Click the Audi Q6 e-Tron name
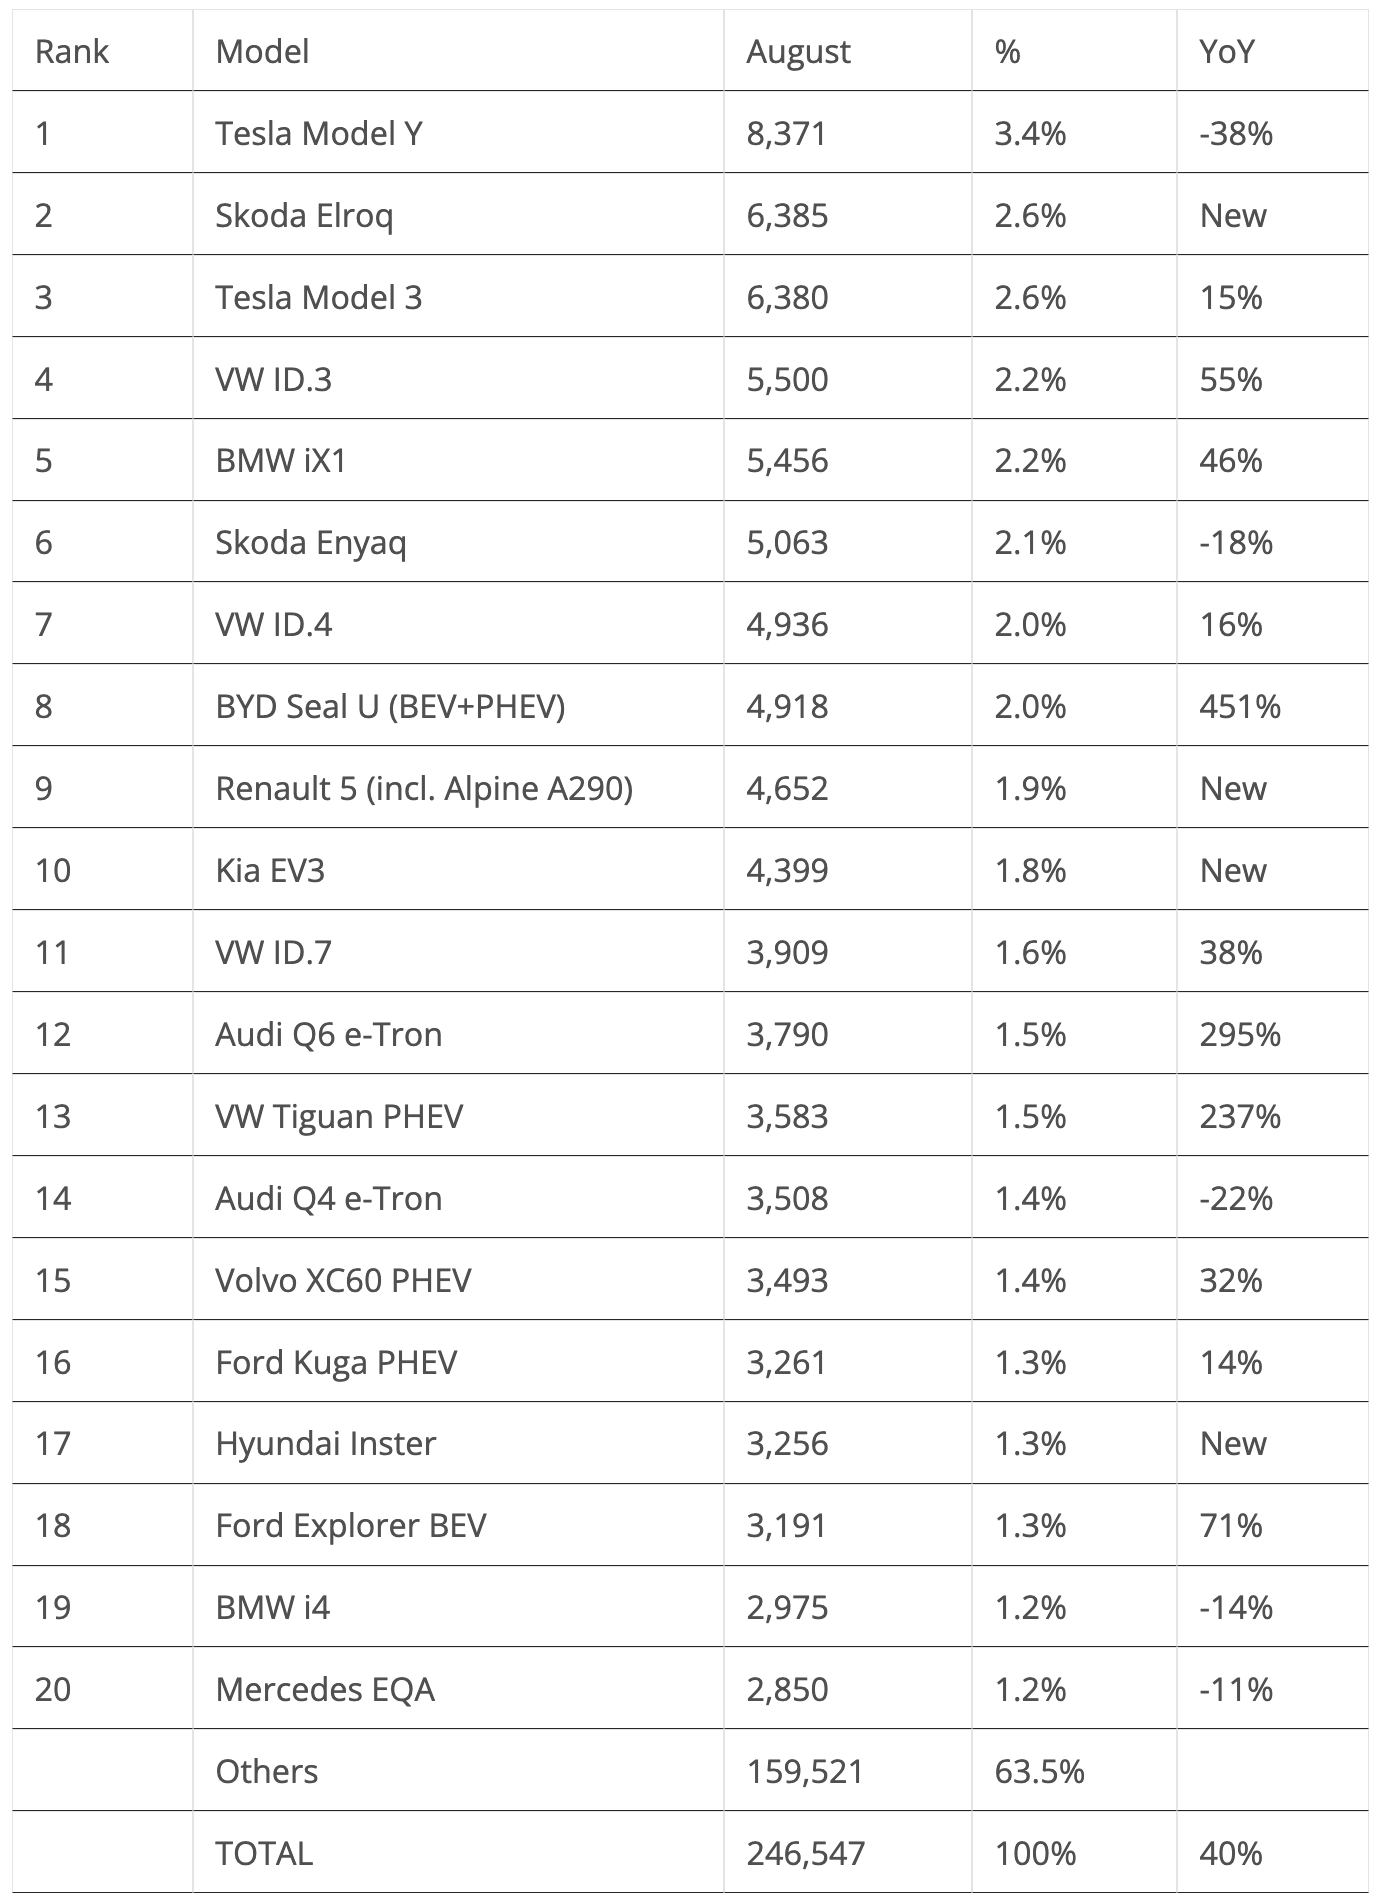The height and width of the screenshot is (1902, 1381). click(328, 1034)
